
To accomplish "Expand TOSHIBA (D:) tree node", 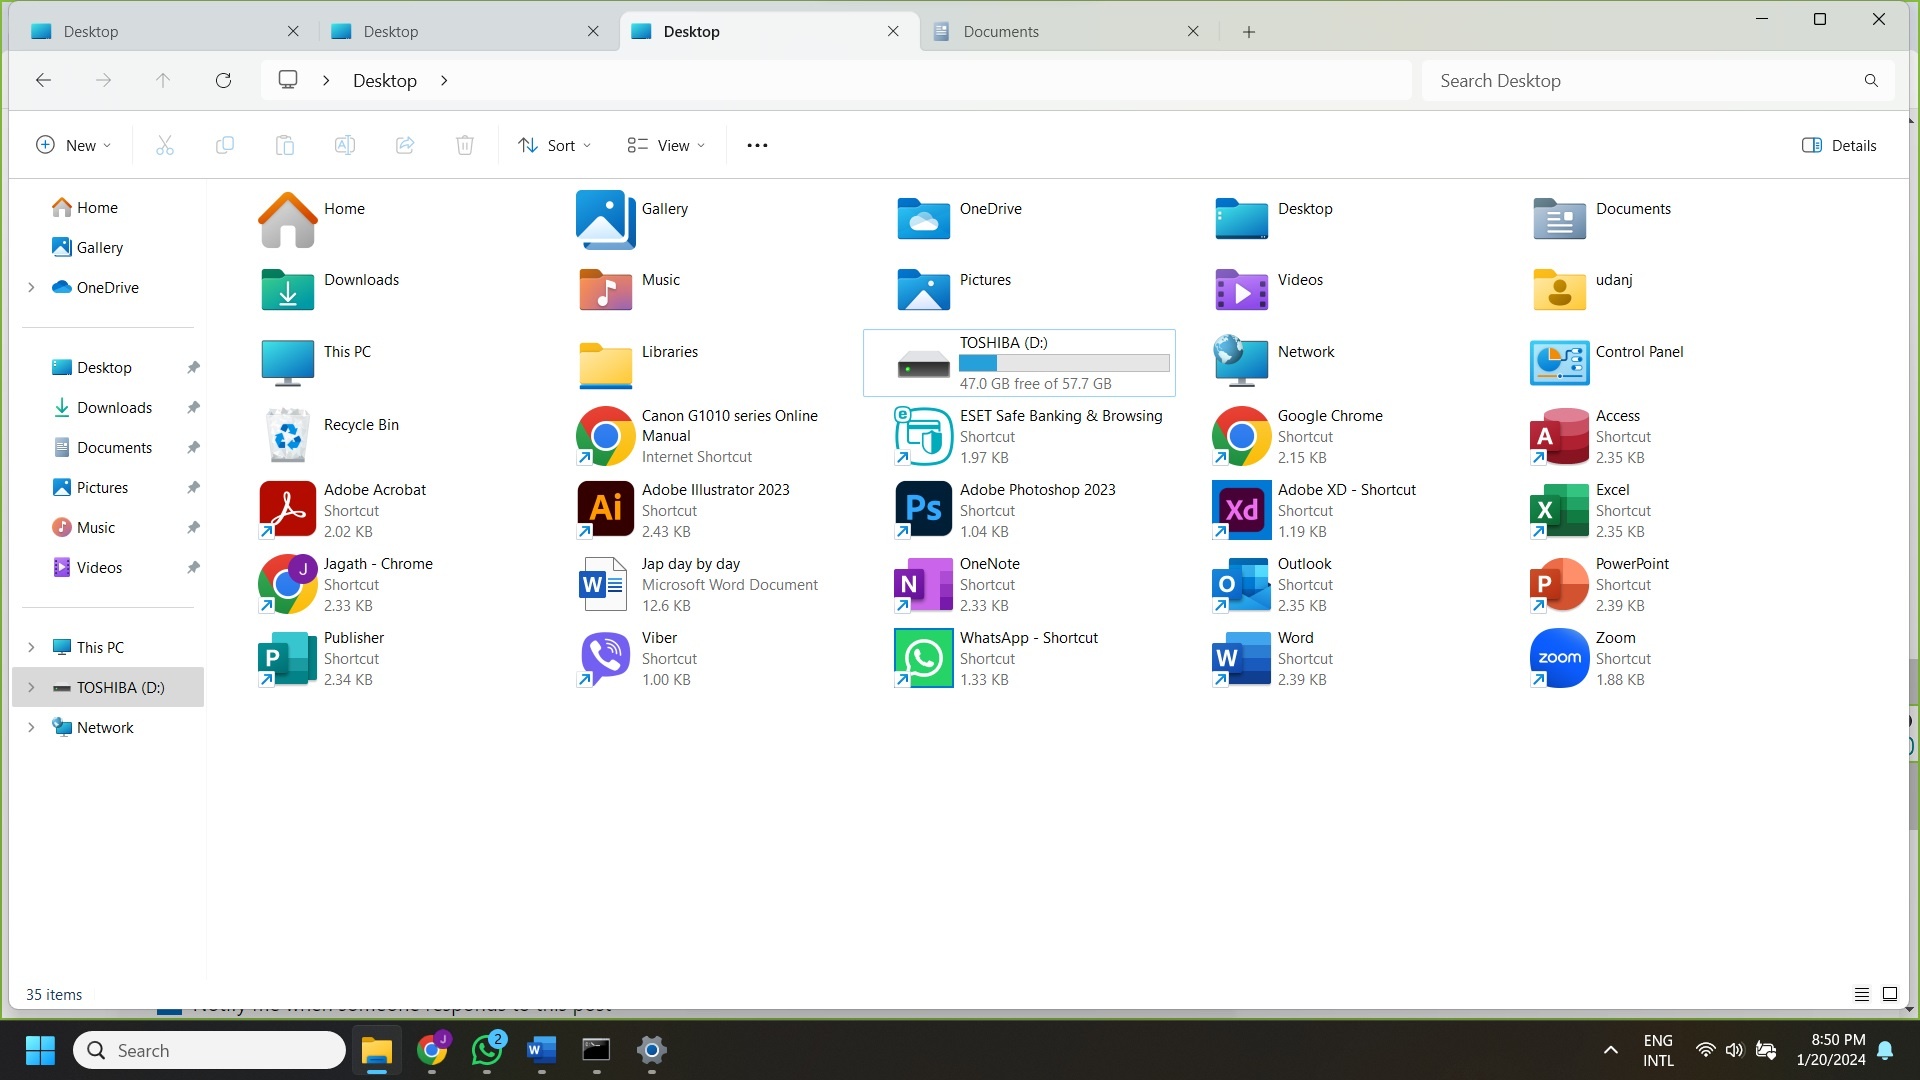I will (31, 687).
